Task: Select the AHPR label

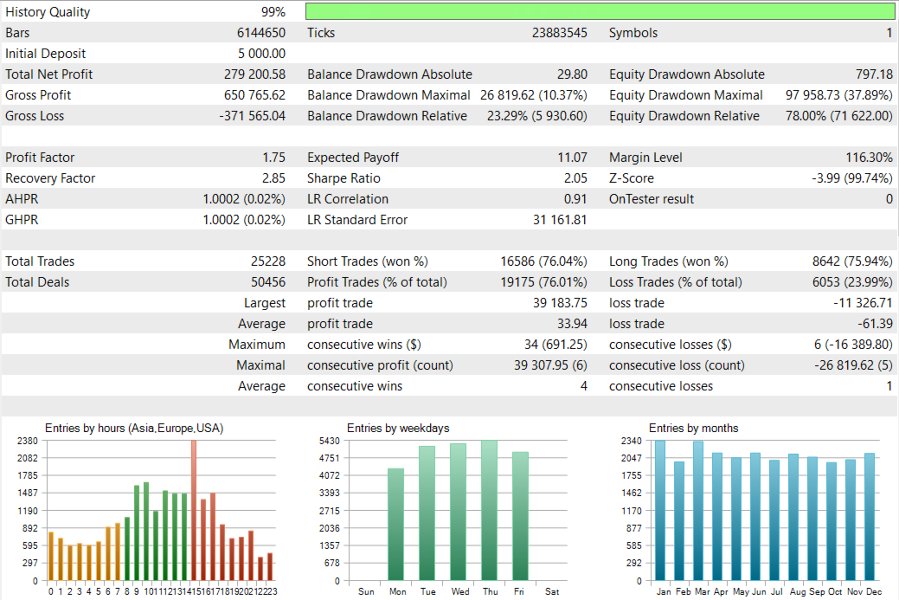Action: [x=22, y=199]
